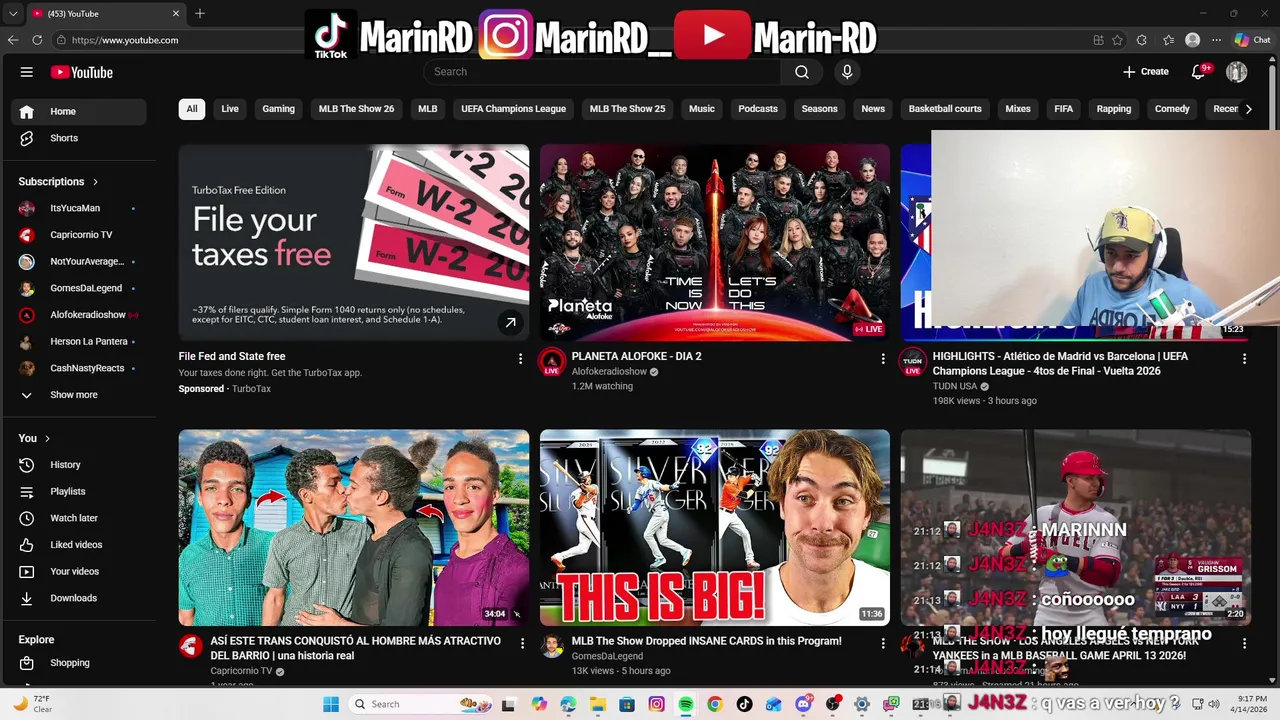The height and width of the screenshot is (720, 1280).
Task: Open Instagram from the taskbar
Action: pyautogui.click(x=657, y=704)
